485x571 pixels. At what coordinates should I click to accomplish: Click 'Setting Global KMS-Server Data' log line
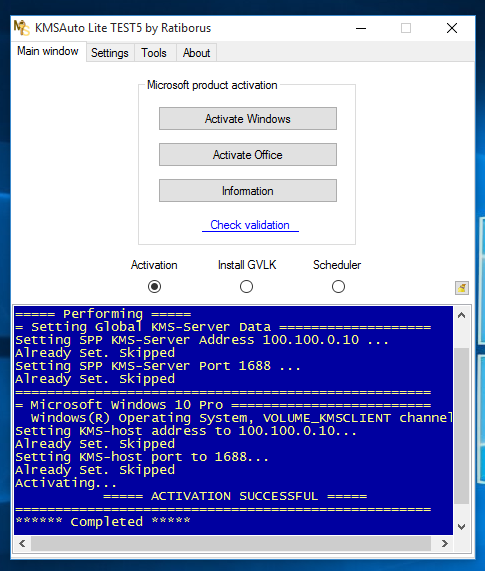click(x=223, y=327)
